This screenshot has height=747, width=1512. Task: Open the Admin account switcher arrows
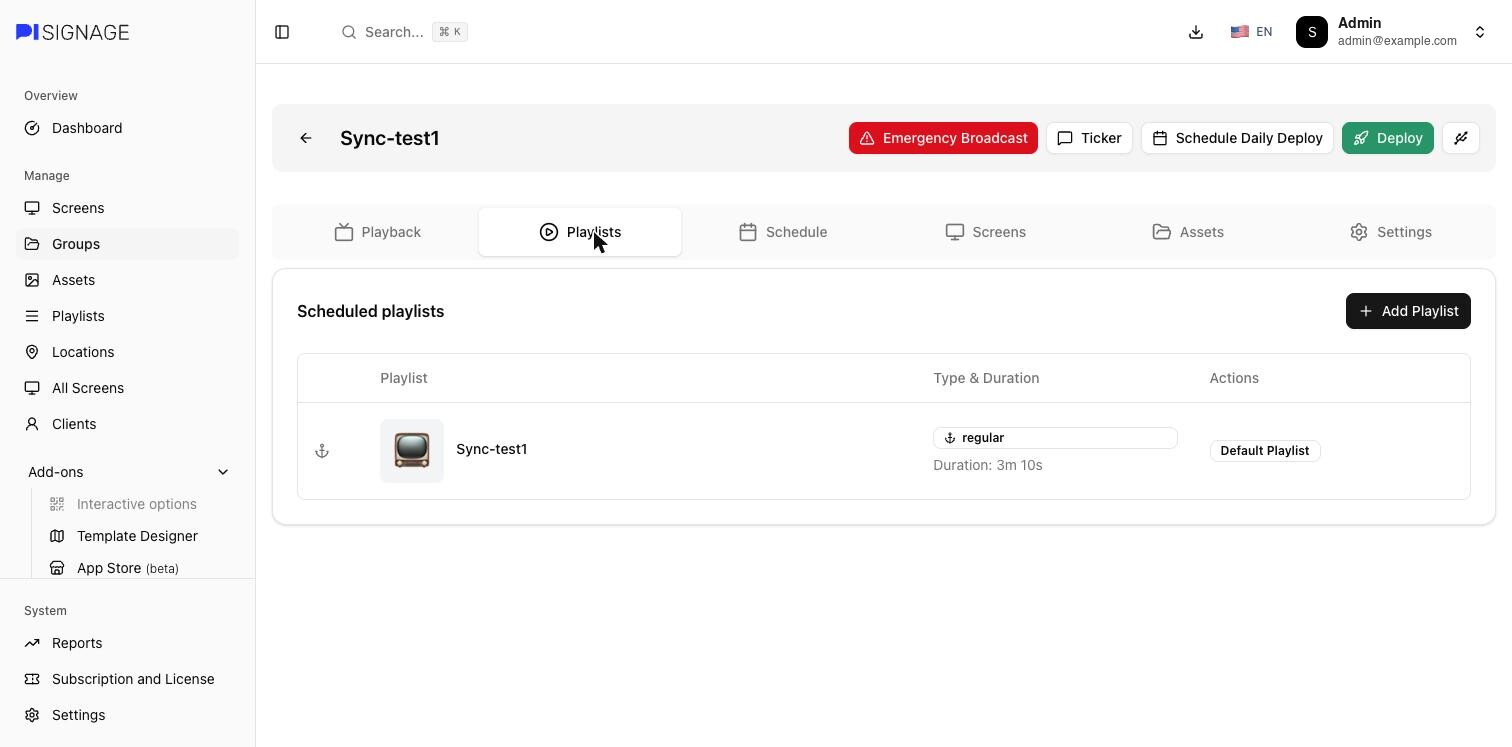coord(1480,32)
